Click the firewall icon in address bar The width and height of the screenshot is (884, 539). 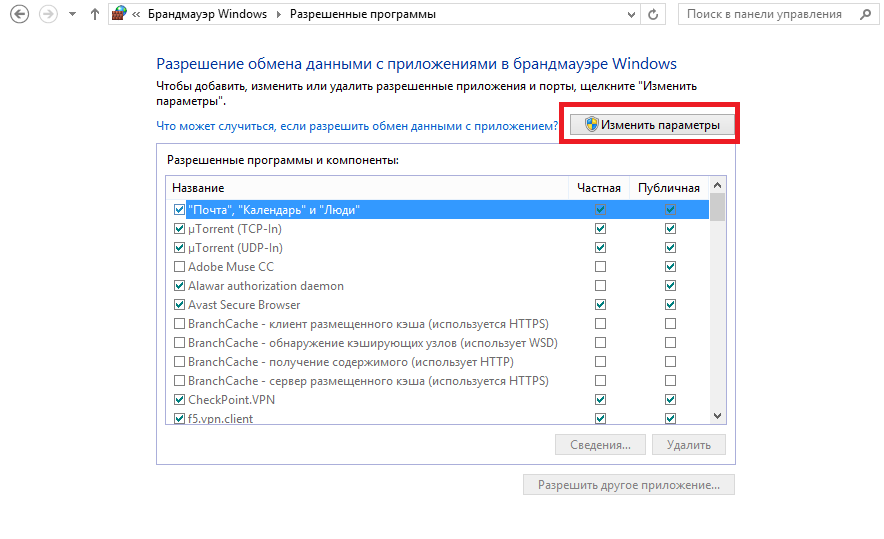(119, 14)
